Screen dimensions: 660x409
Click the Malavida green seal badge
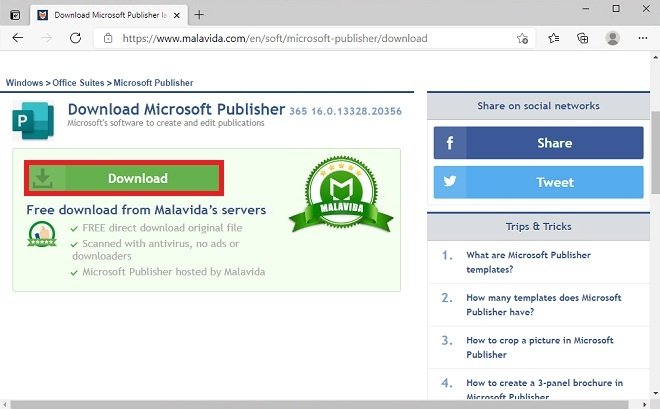click(341, 194)
